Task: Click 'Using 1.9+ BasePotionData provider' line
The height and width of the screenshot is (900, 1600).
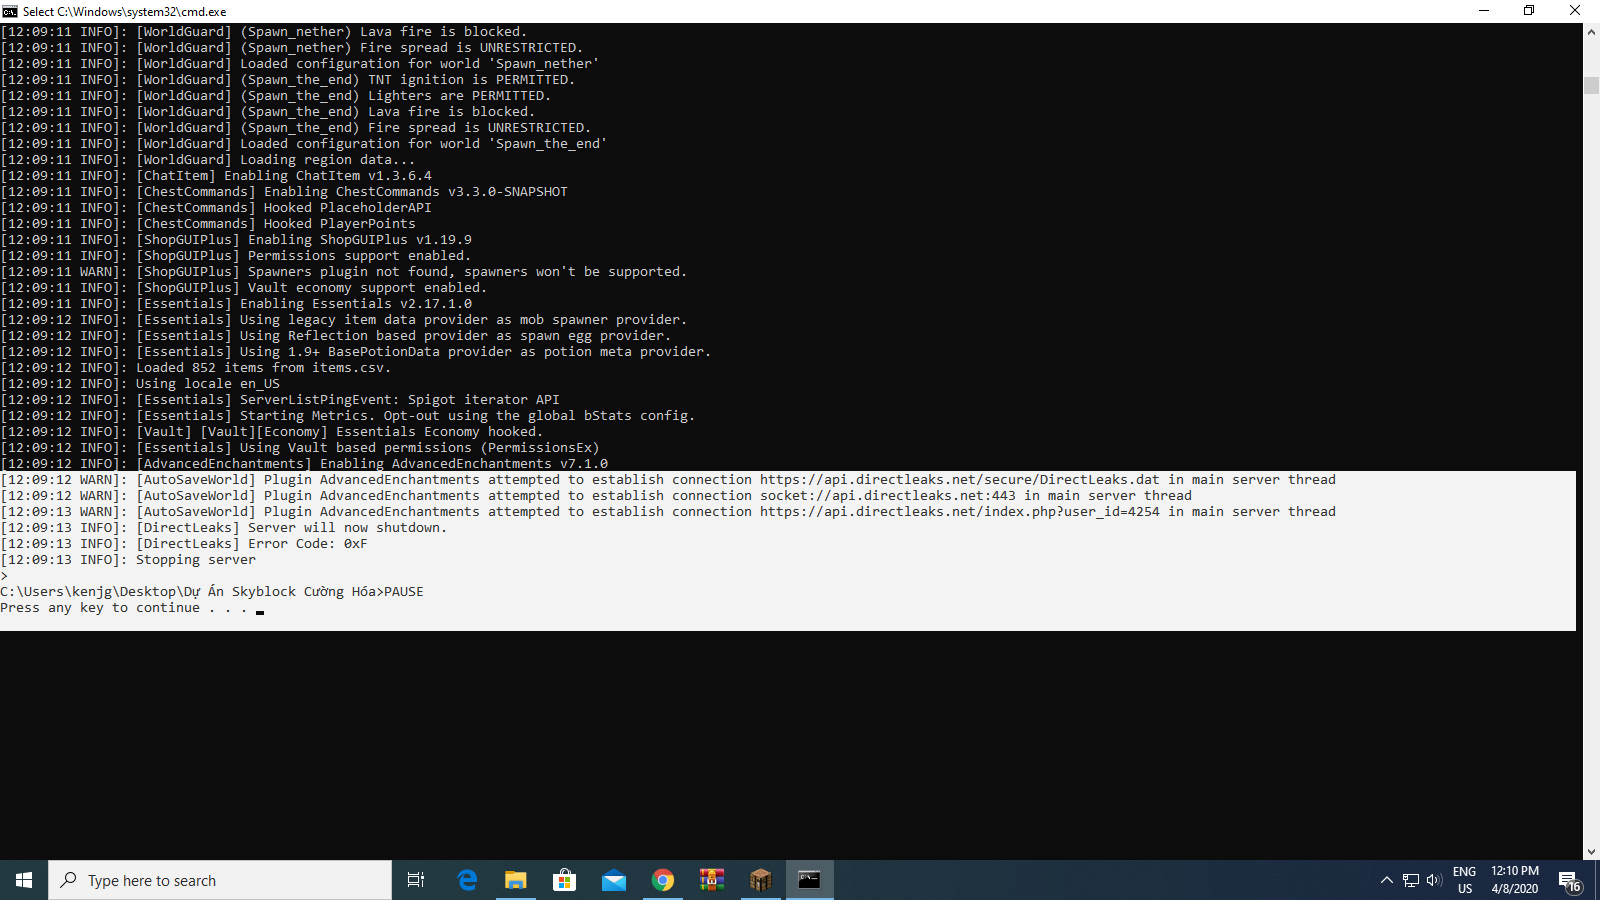Action: [x=356, y=352]
